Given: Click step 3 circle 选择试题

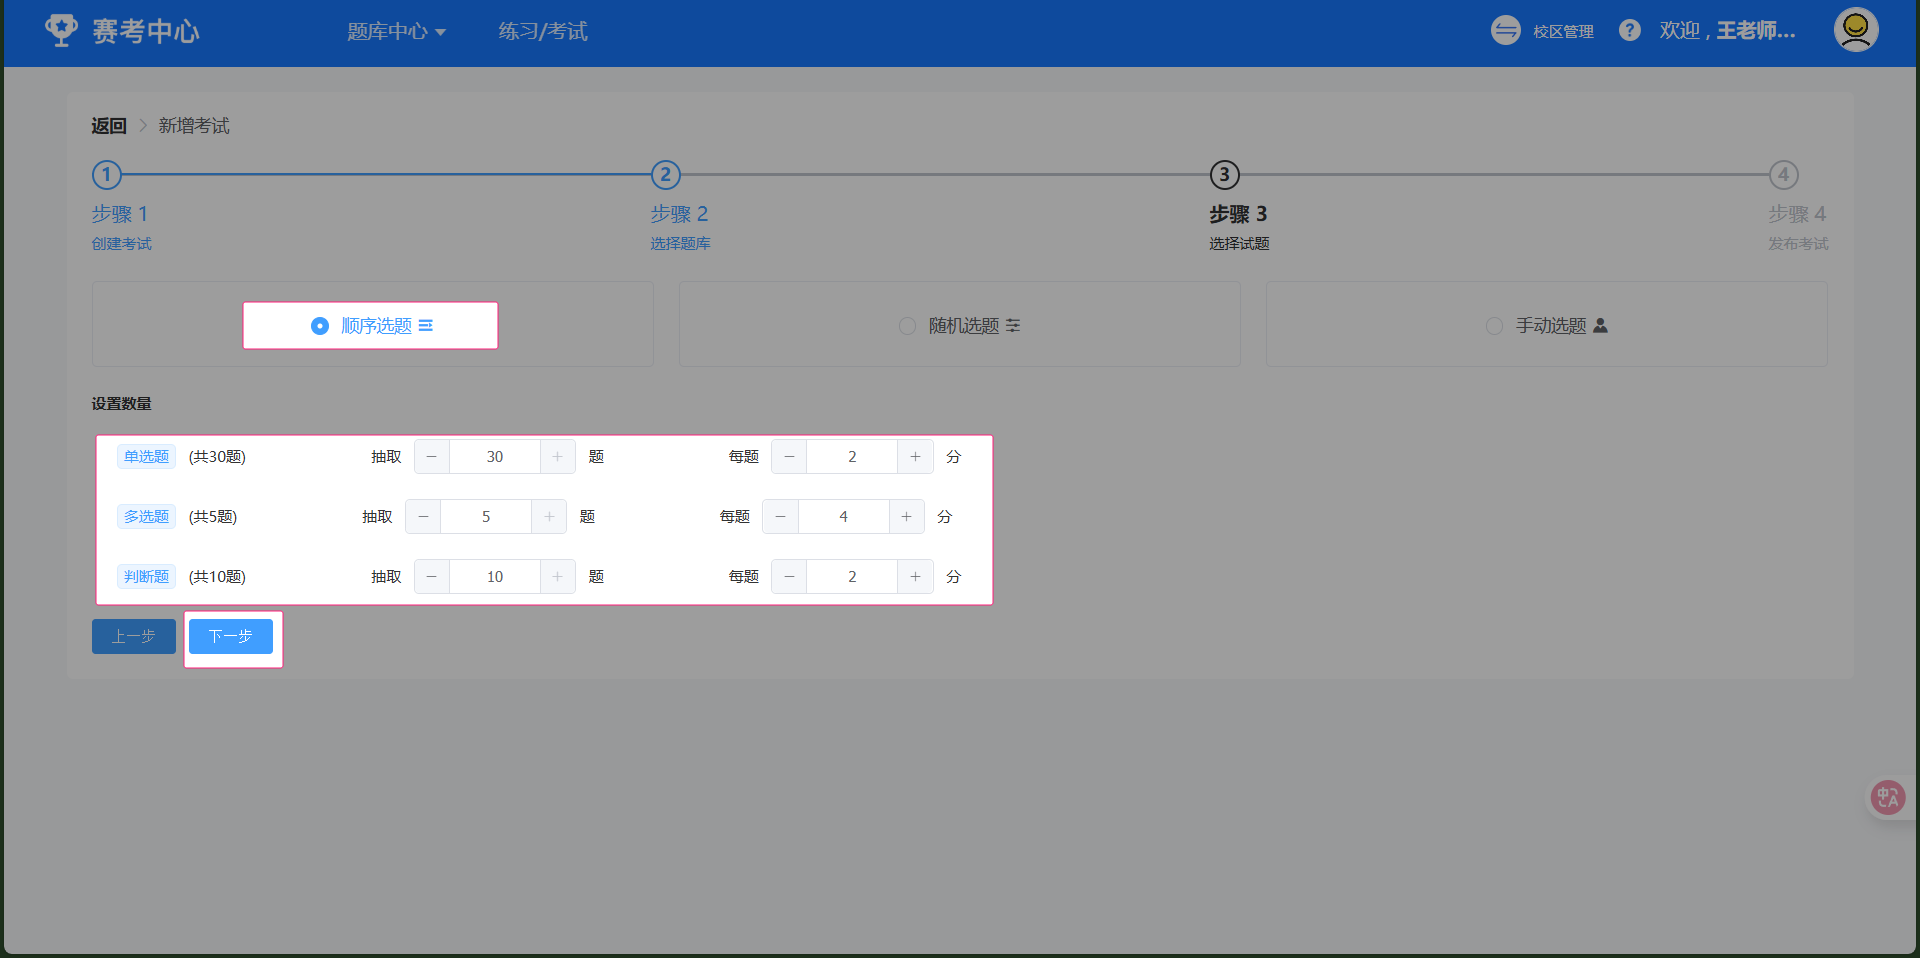Looking at the screenshot, I should coord(1224,175).
